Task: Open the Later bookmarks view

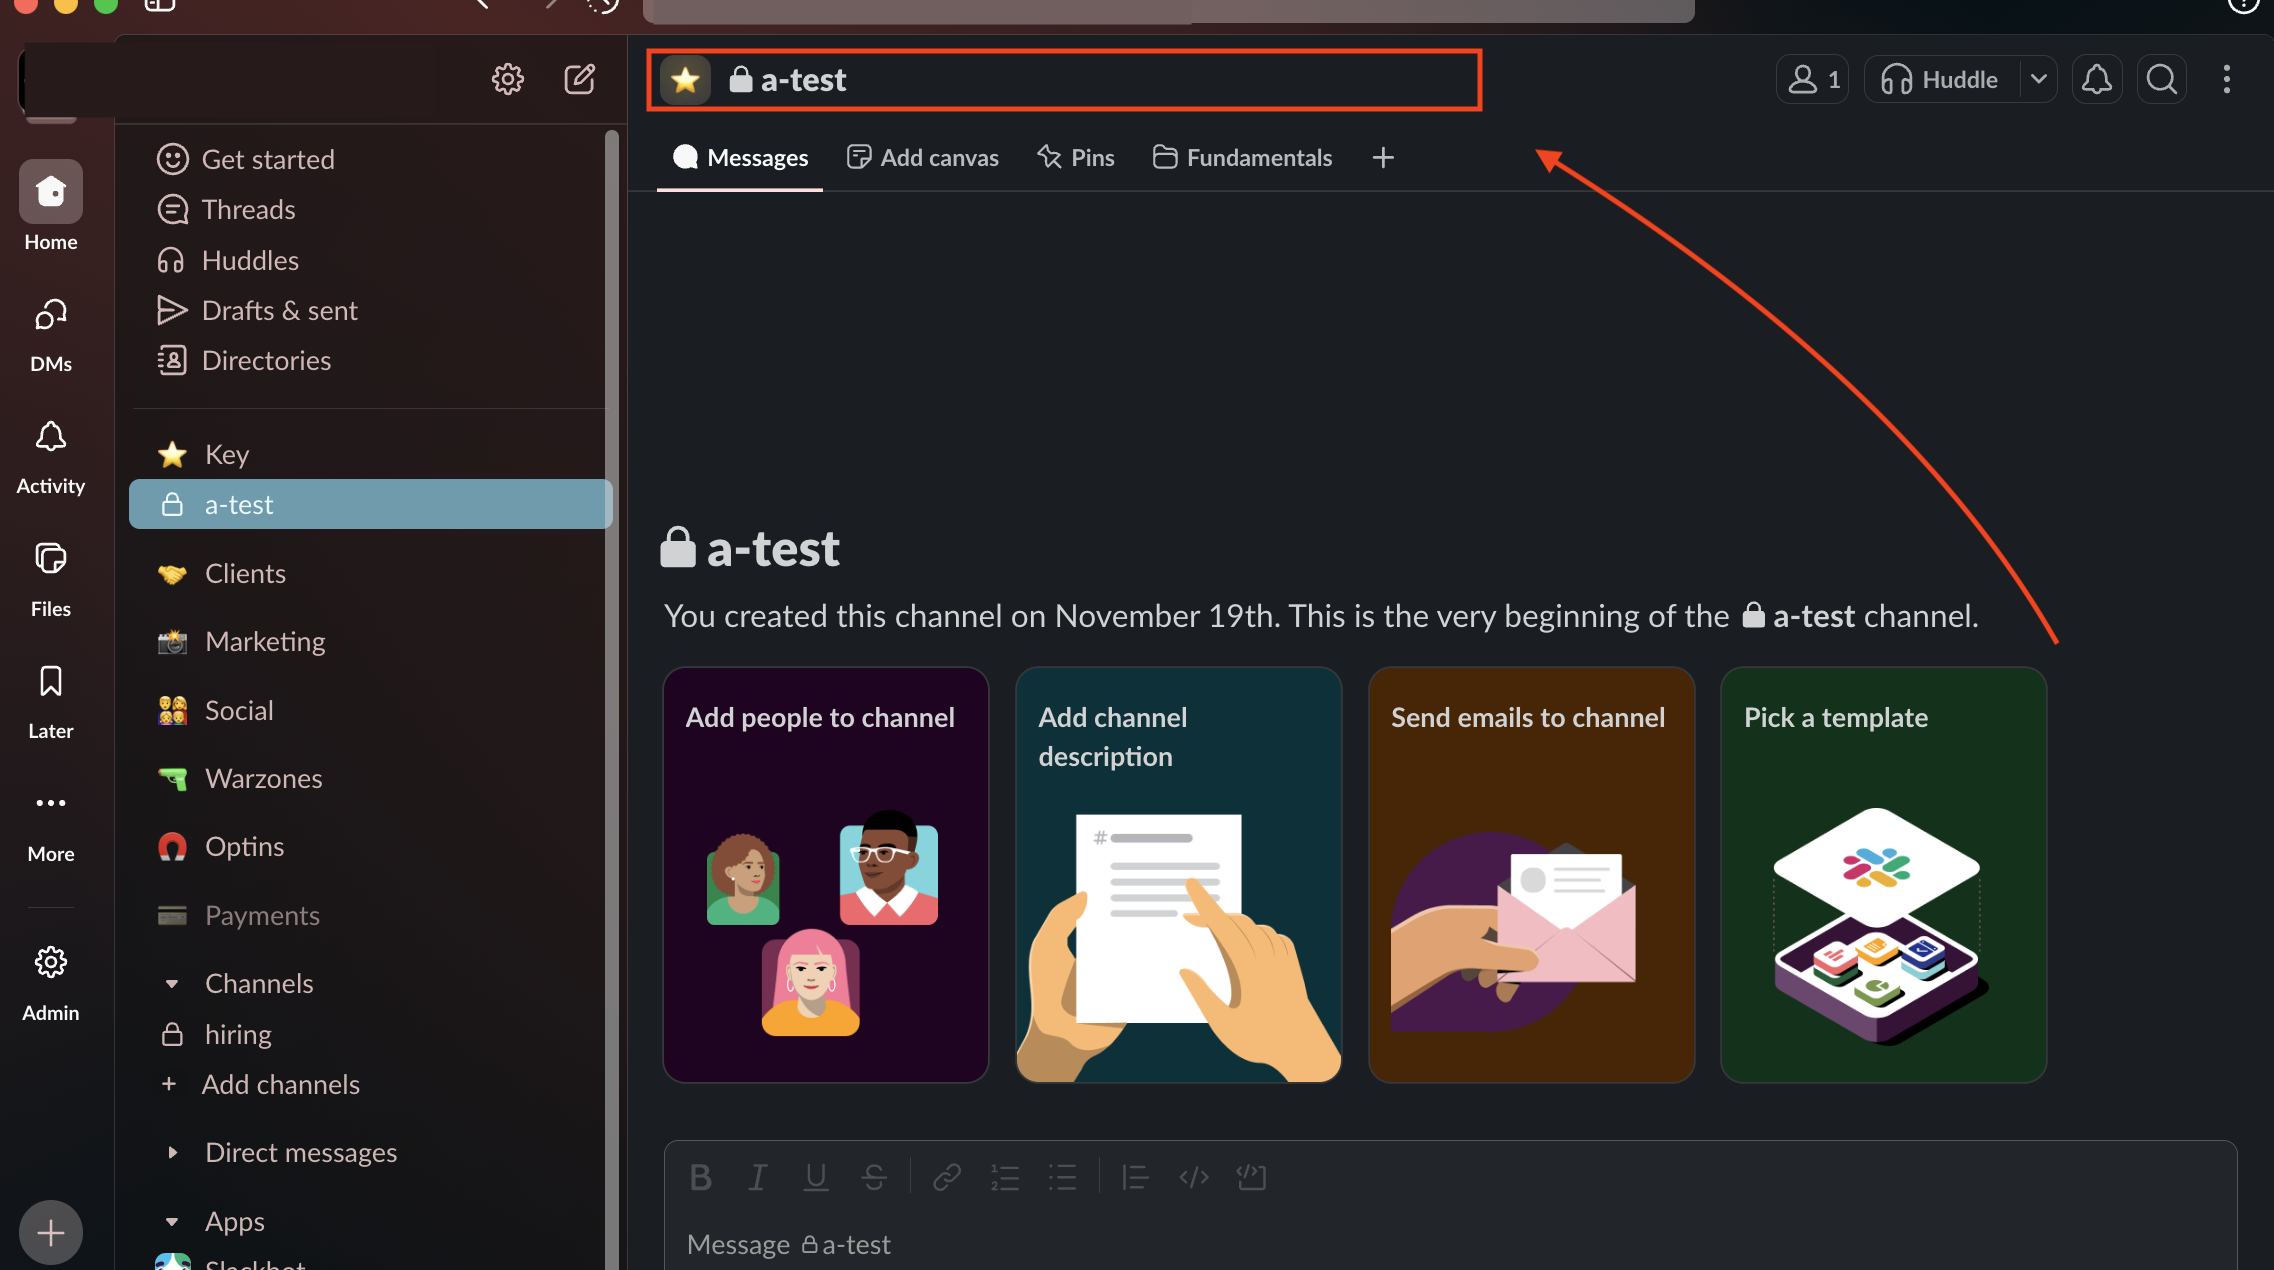Action: coord(50,702)
